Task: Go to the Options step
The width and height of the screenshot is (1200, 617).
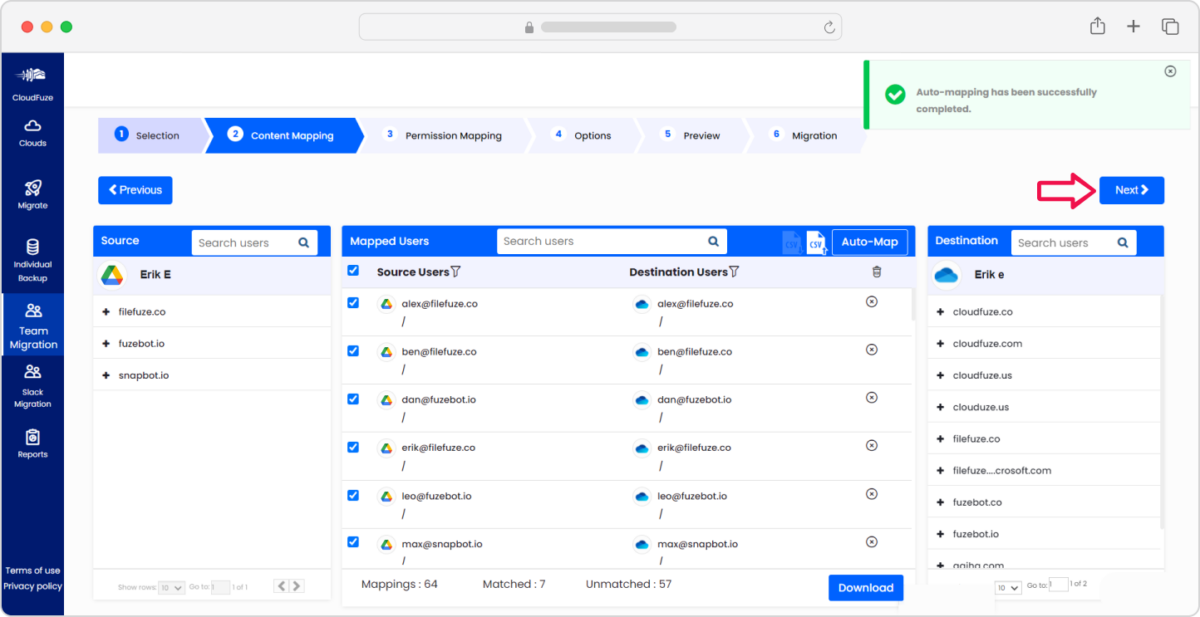Action: click(582, 135)
